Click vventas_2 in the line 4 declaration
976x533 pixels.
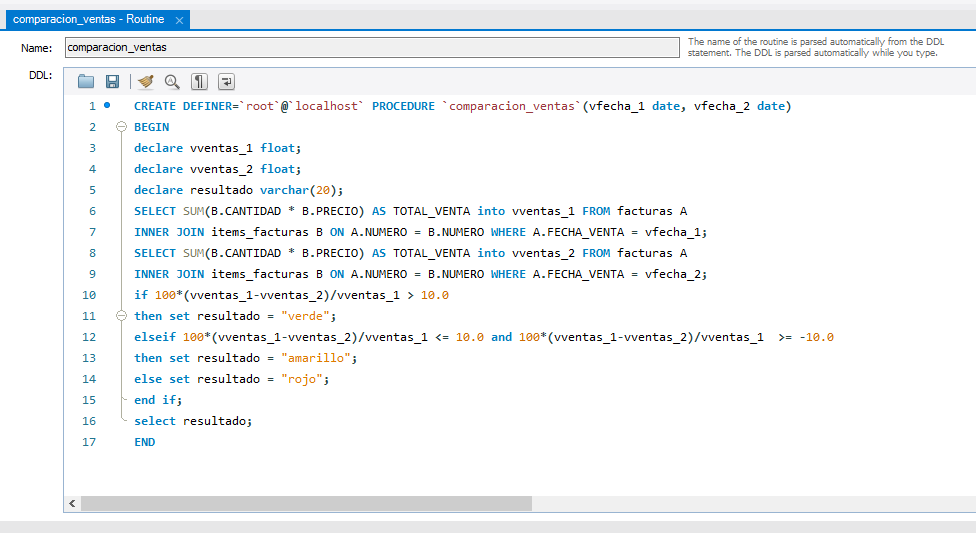pyautogui.click(x=221, y=169)
